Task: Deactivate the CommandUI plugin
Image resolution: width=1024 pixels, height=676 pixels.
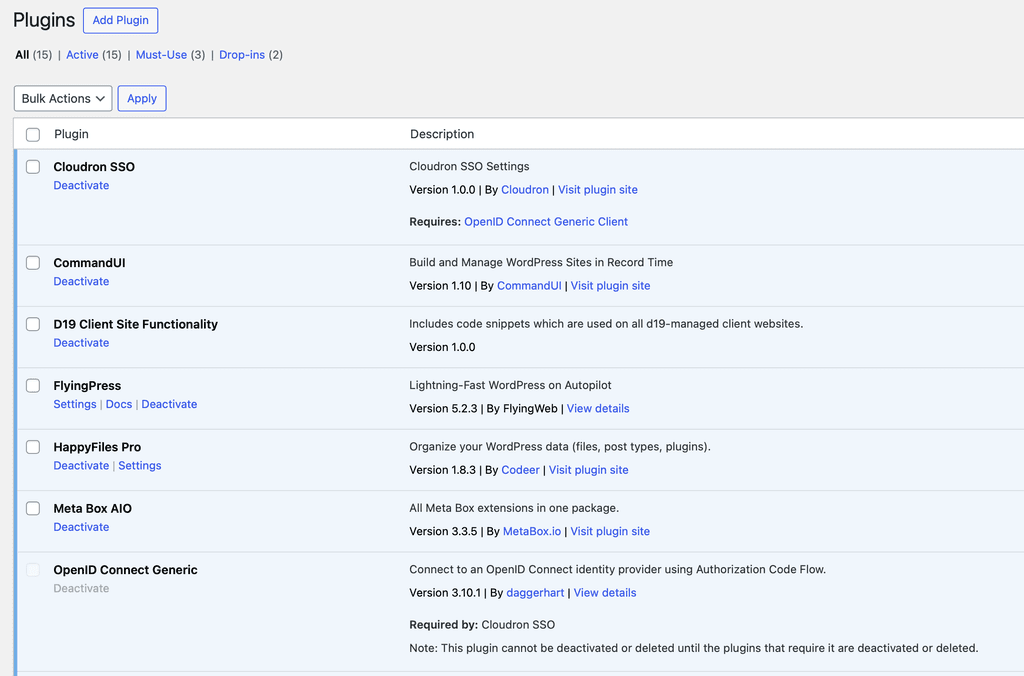Action: 81,282
